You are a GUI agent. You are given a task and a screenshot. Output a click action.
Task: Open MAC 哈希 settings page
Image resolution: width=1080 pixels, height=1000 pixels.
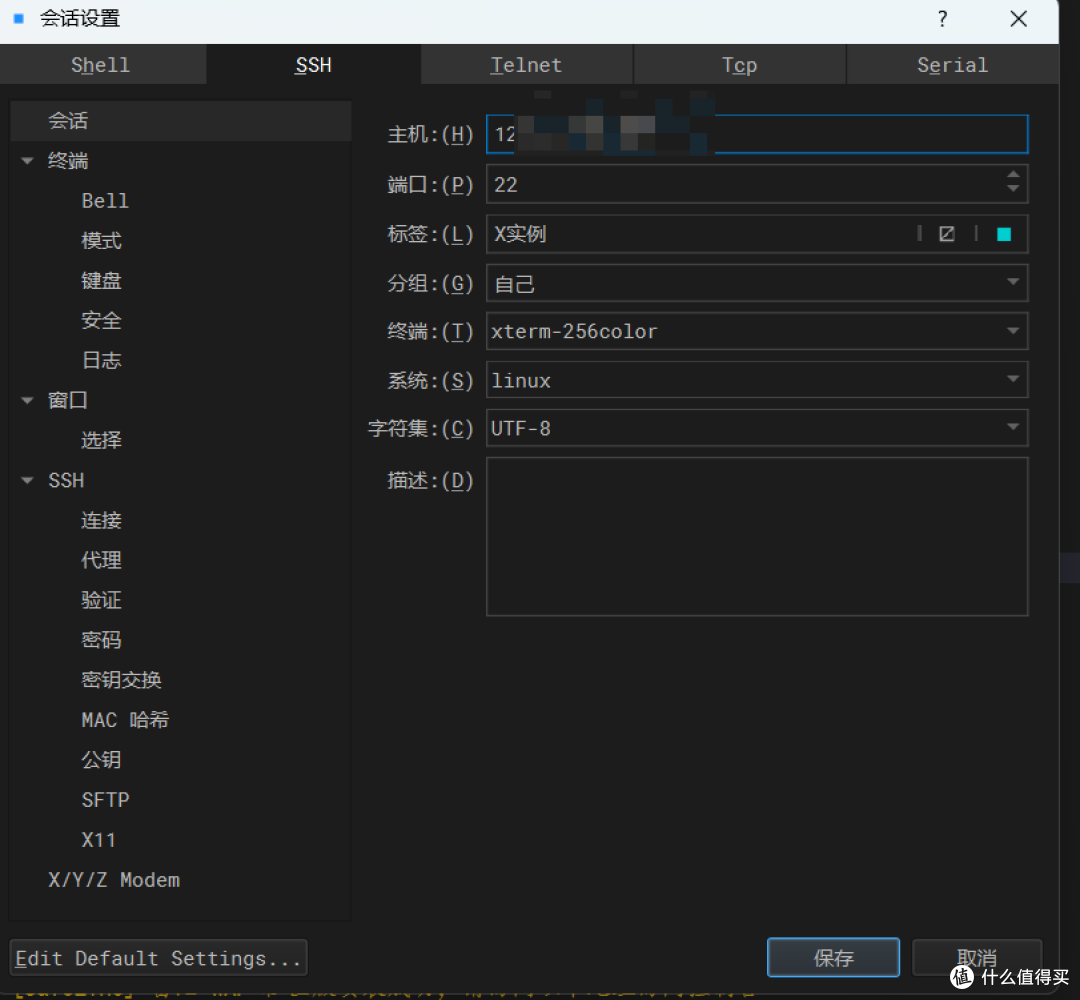click(125, 720)
